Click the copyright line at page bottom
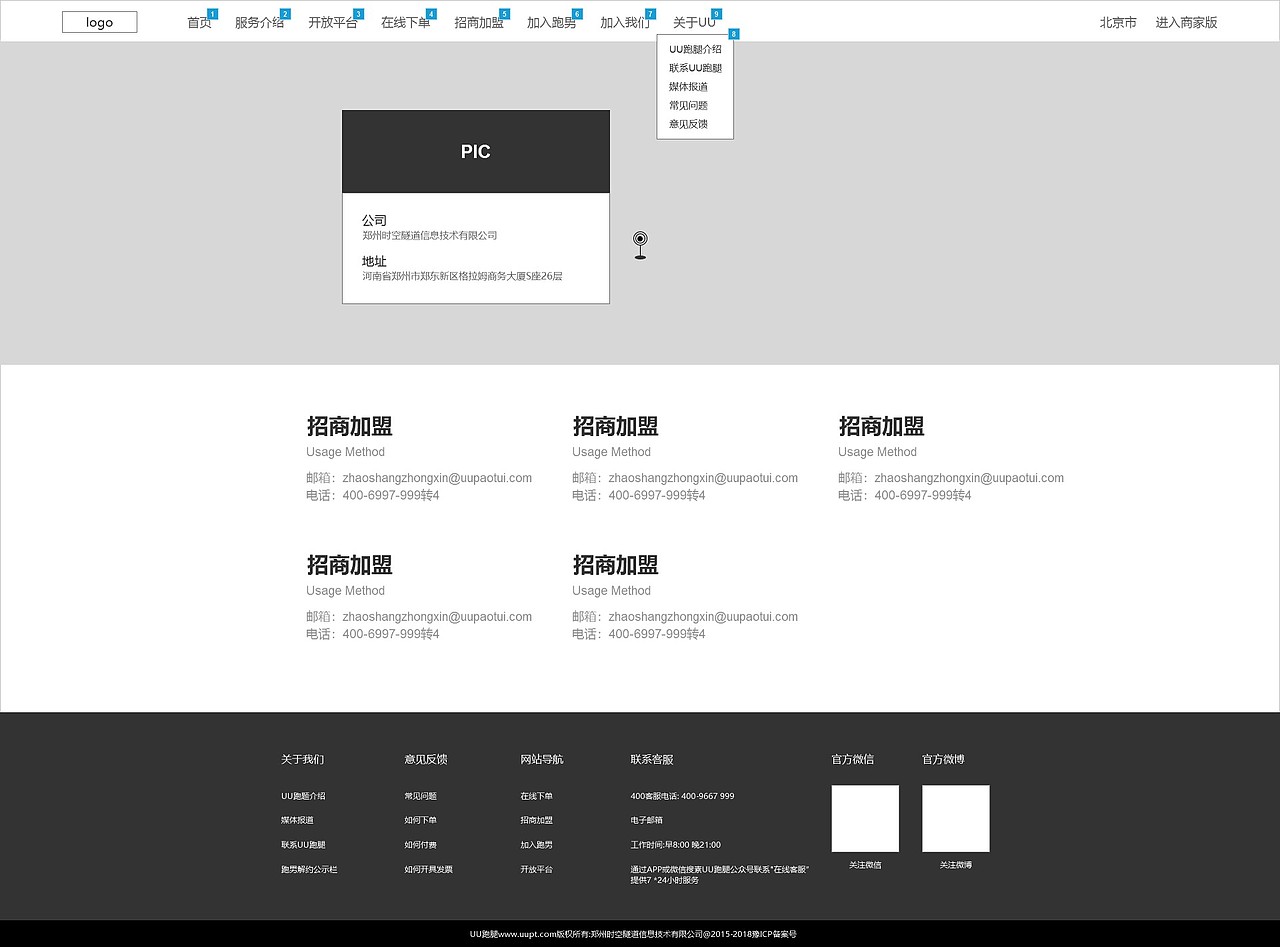The height and width of the screenshot is (947, 1280). pyautogui.click(x=633, y=934)
